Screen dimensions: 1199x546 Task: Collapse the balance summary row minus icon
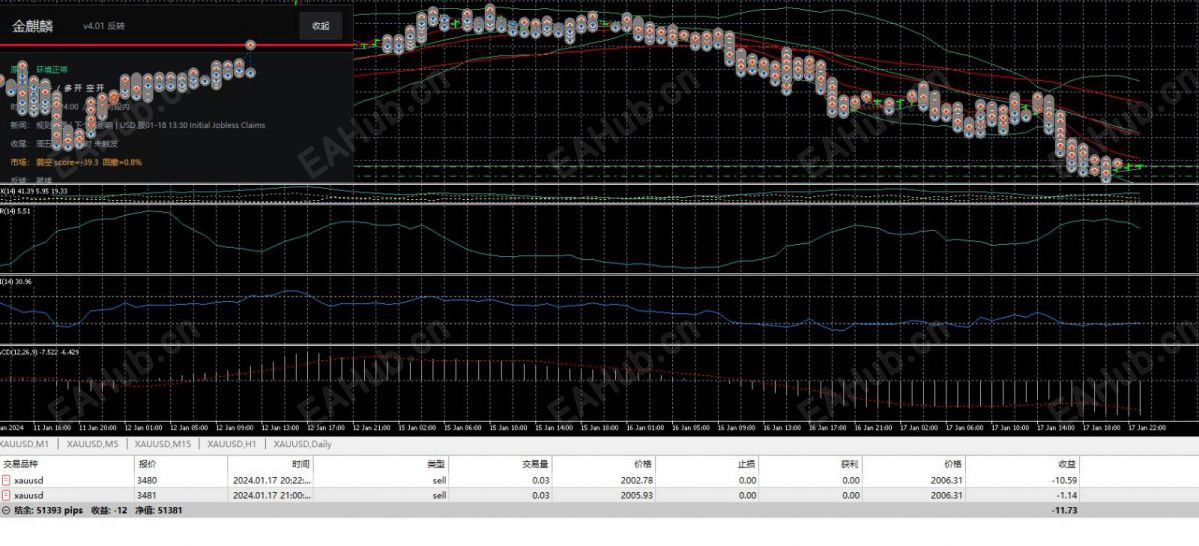pos(5,510)
